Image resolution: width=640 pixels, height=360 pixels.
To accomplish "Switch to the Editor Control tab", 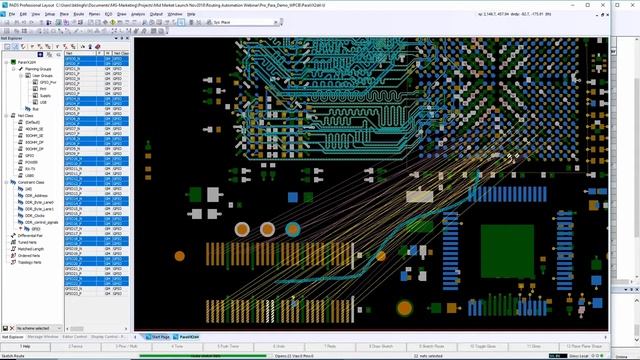I will (75, 337).
